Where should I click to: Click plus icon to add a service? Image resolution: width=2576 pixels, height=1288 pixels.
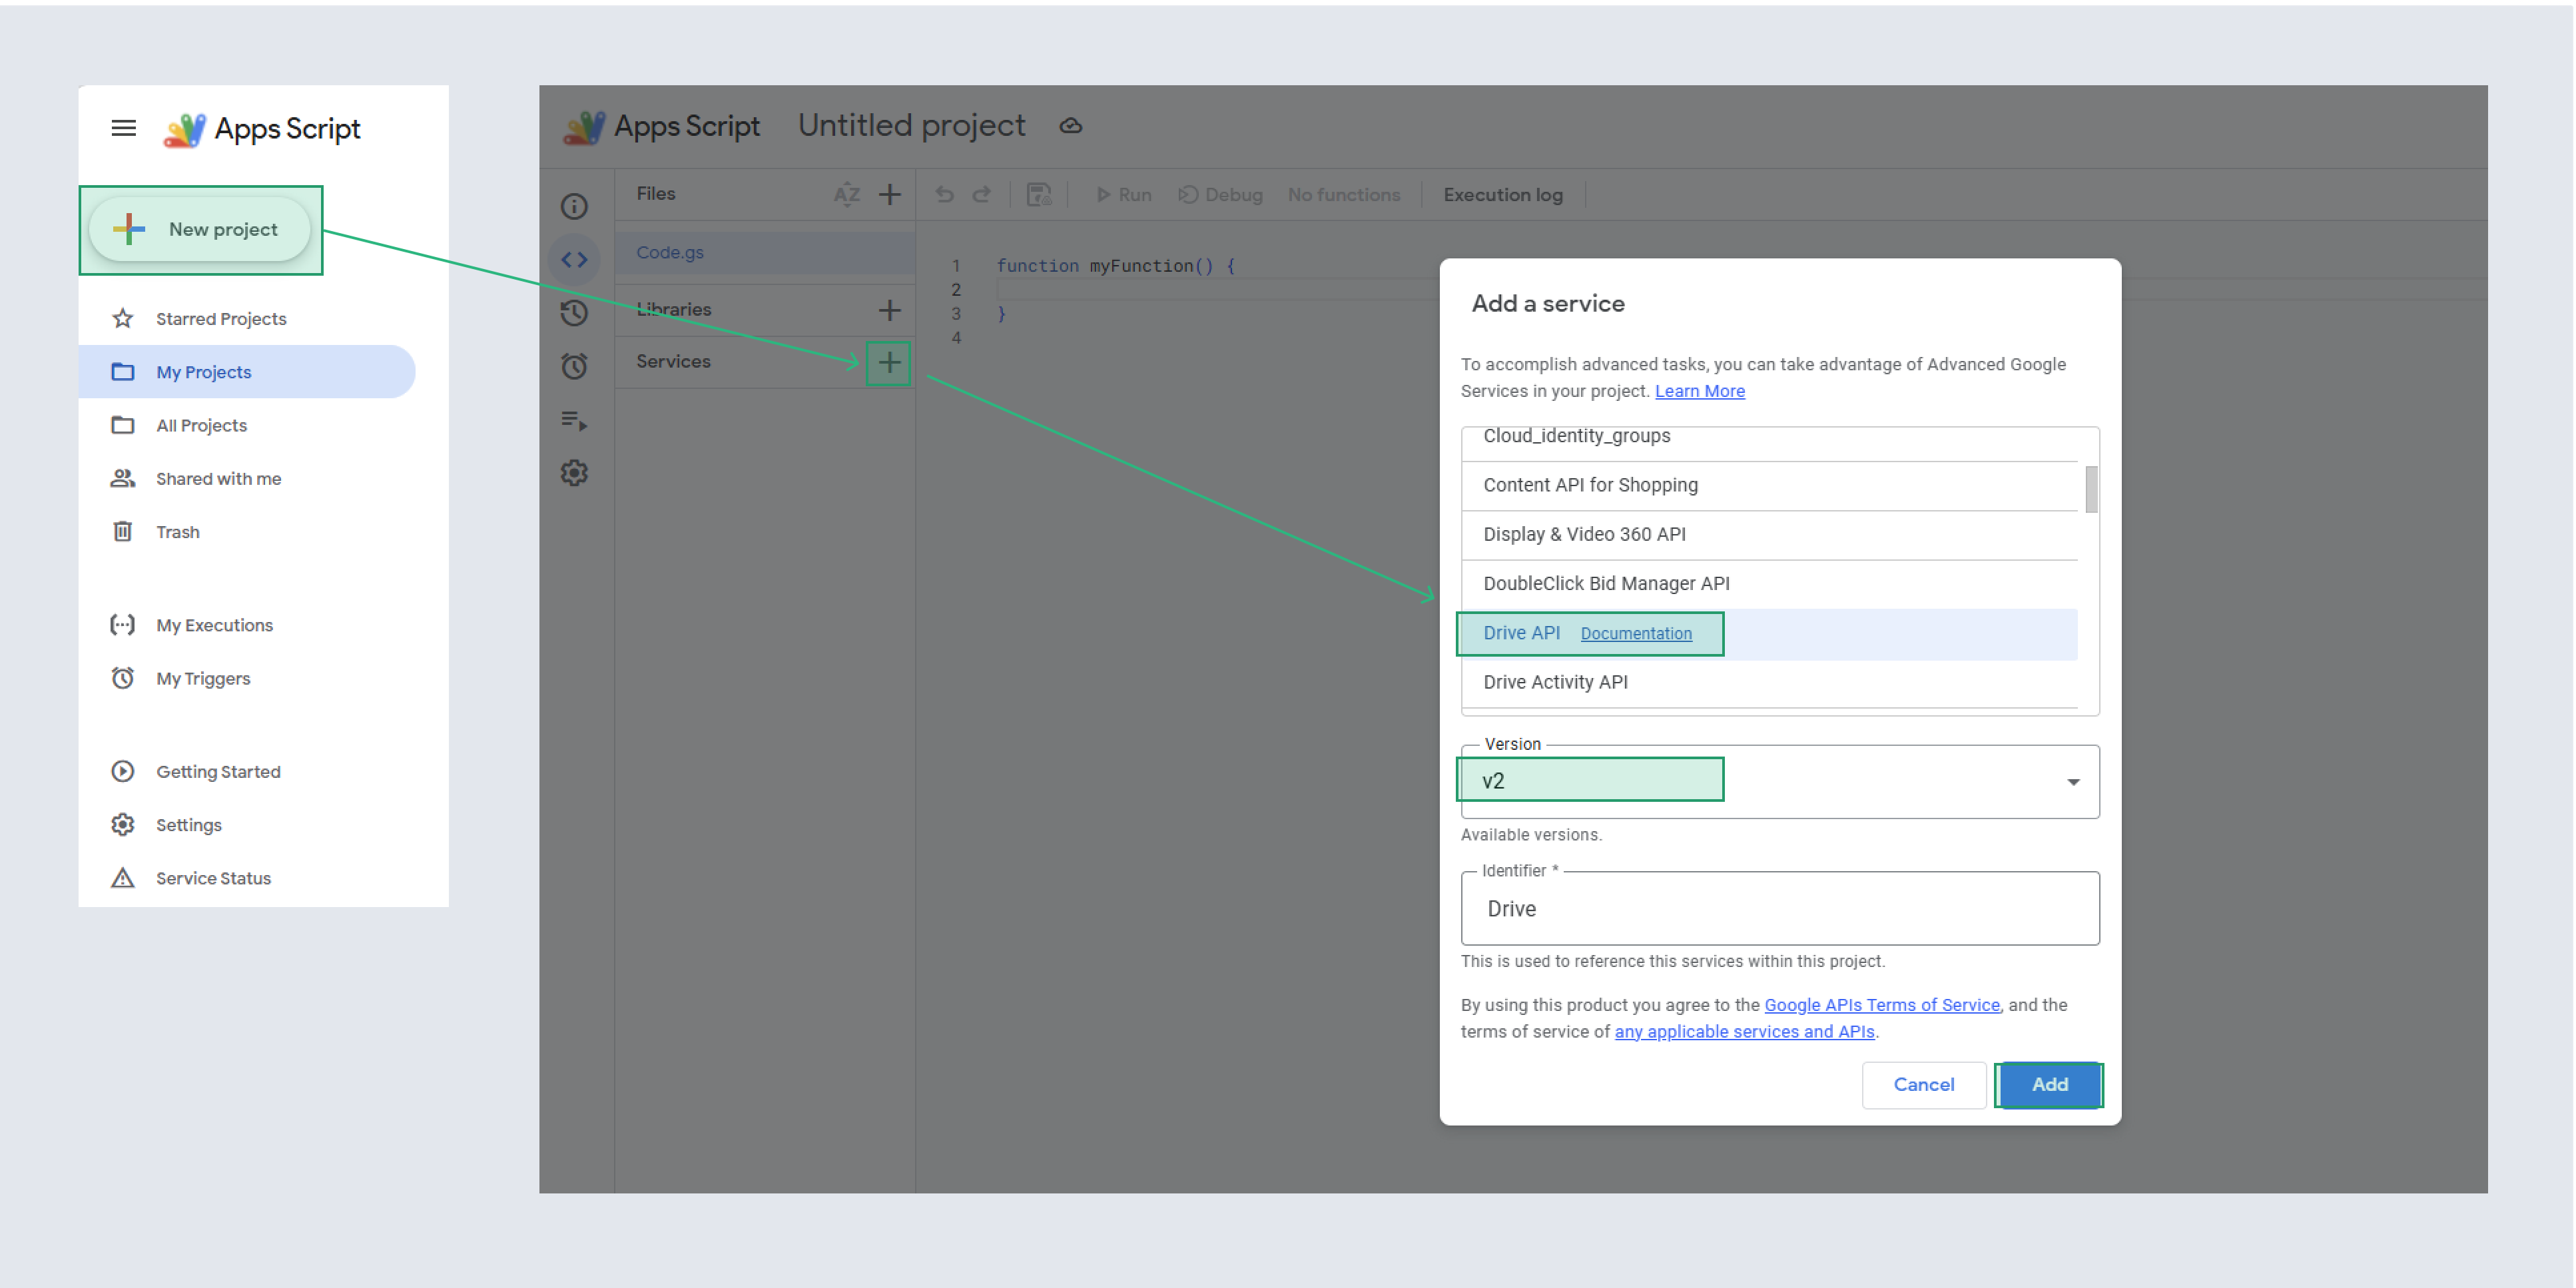click(x=888, y=362)
